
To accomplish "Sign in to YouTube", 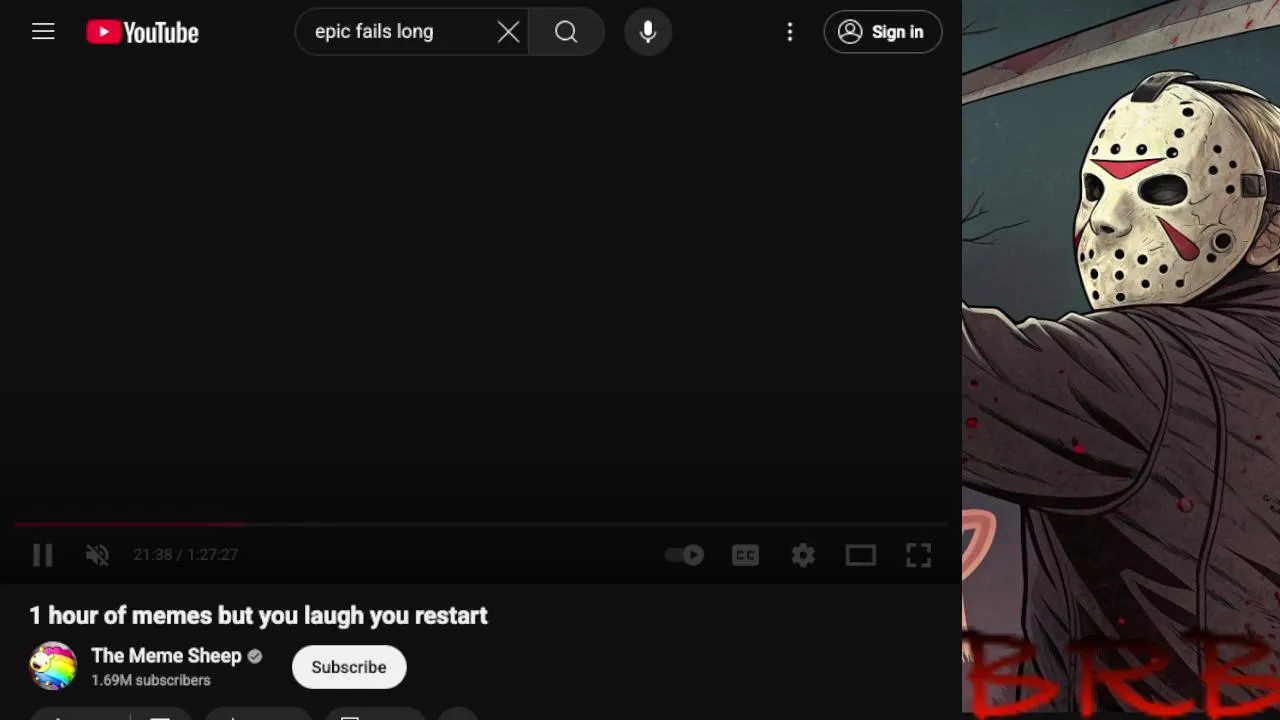I will (x=883, y=32).
